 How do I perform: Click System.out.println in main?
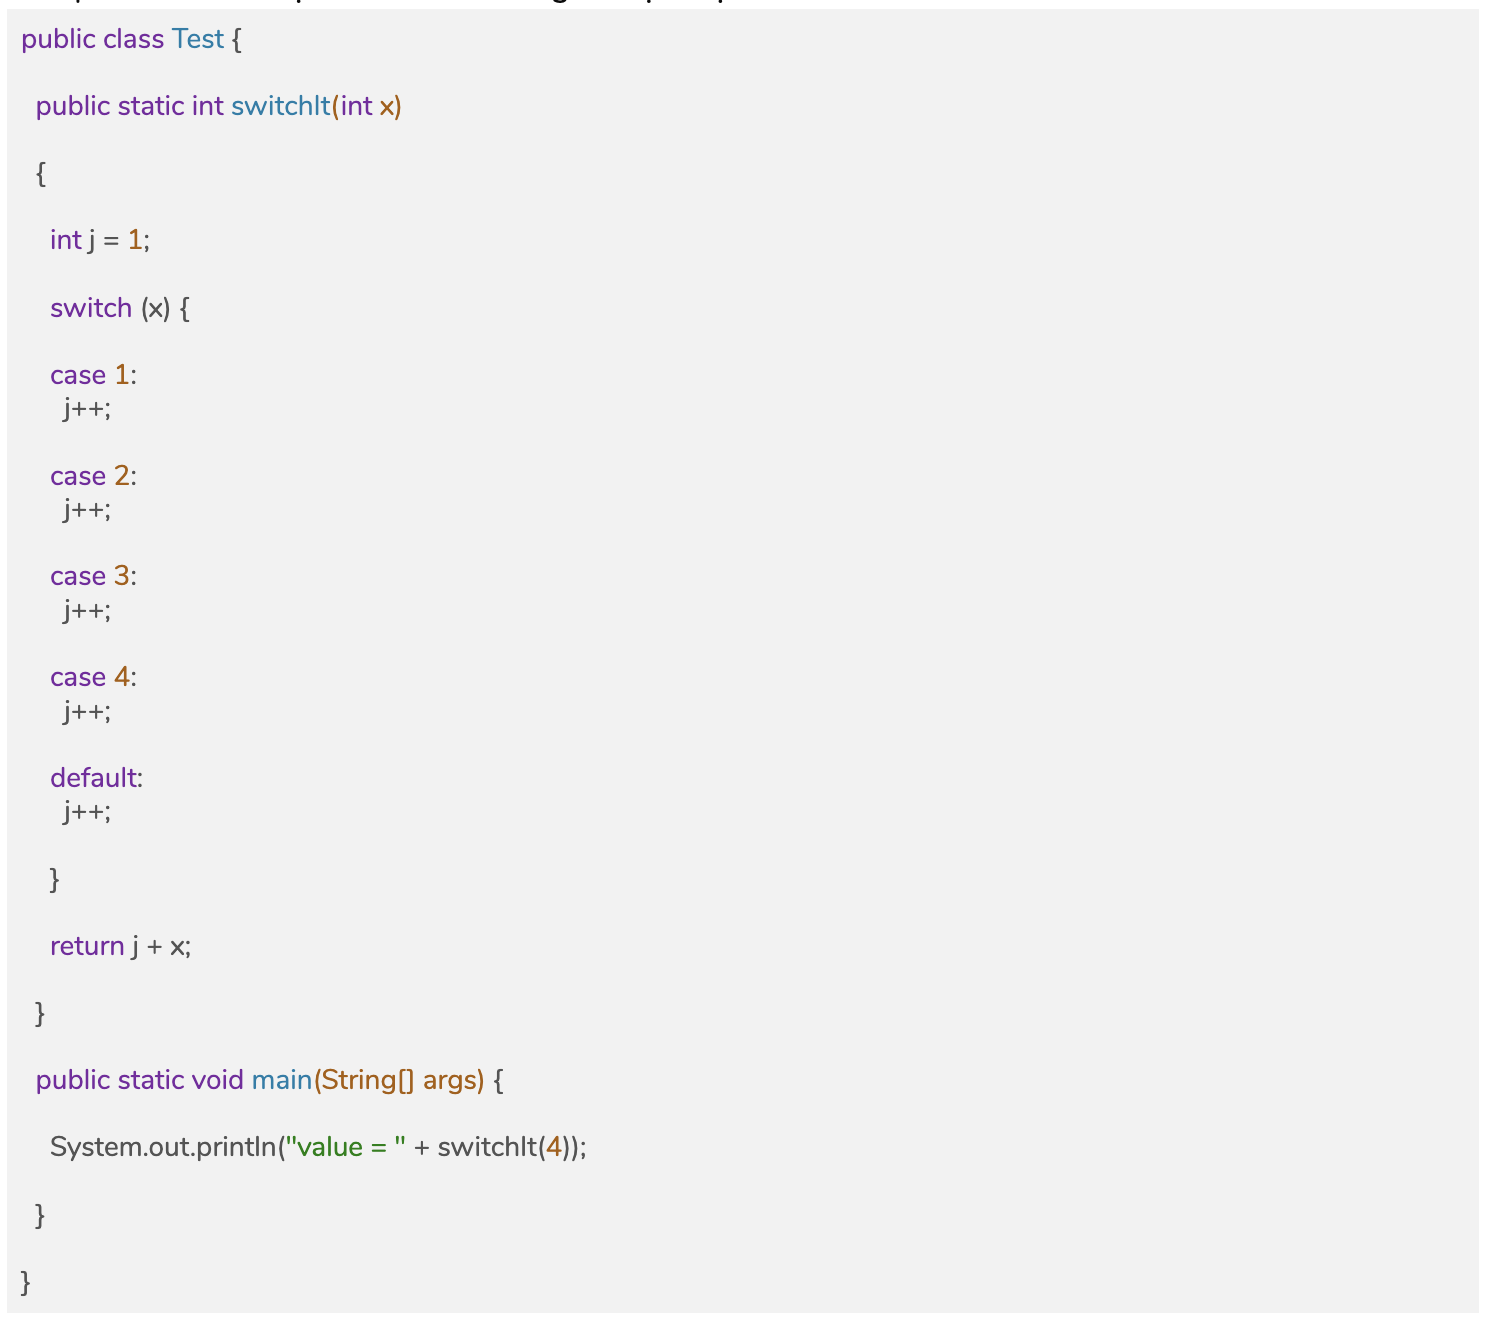click(x=163, y=1147)
